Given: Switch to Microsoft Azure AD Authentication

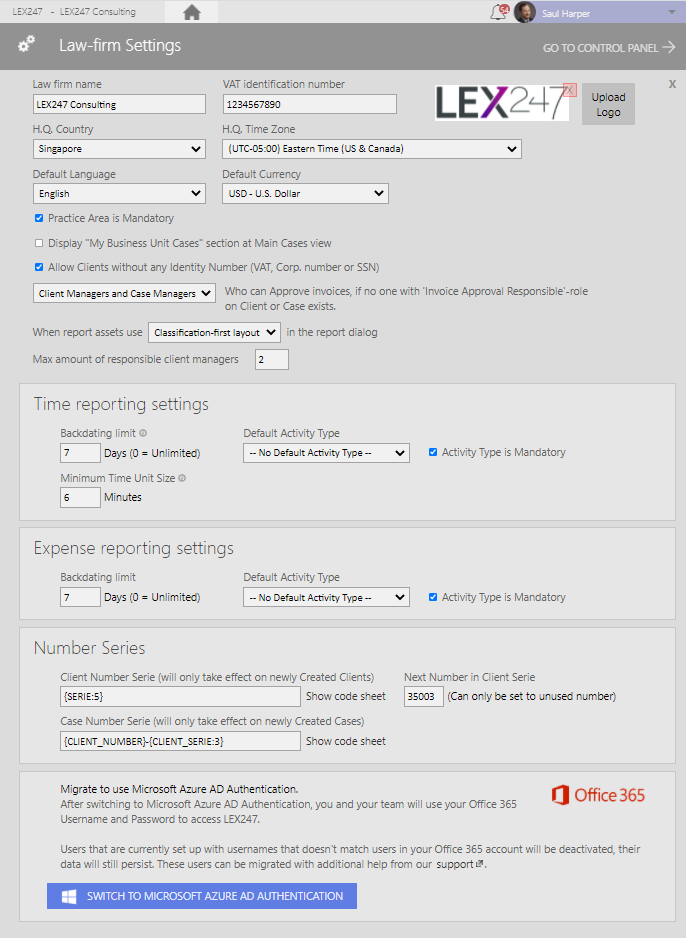Looking at the screenshot, I should (202, 896).
